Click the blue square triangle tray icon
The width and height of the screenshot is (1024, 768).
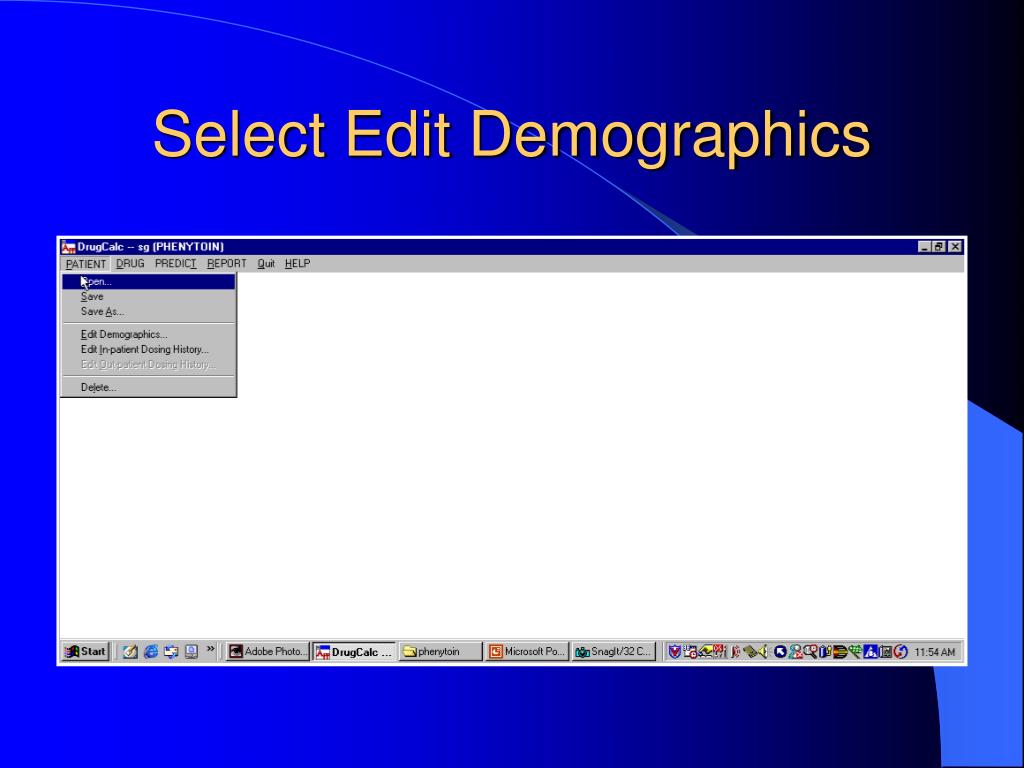click(x=871, y=651)
